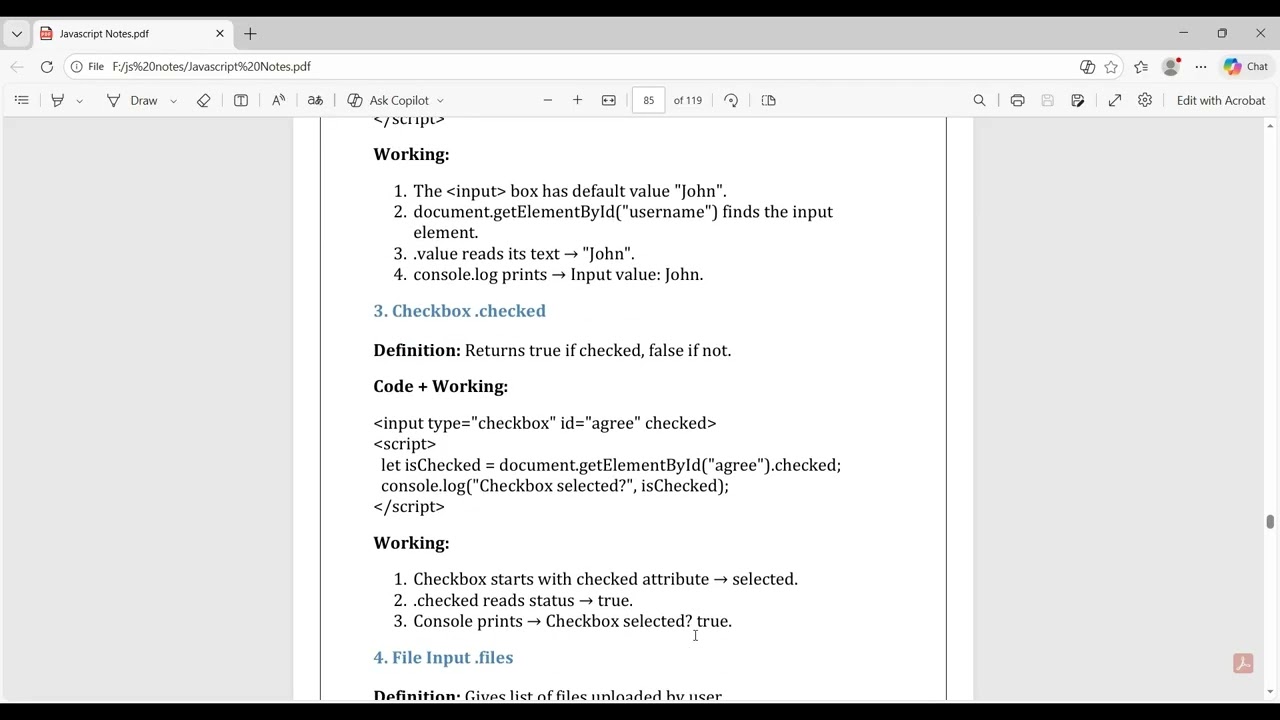Click the scroll down arrow
The image size is (1280, 720).
click(x=1270, y=691)
